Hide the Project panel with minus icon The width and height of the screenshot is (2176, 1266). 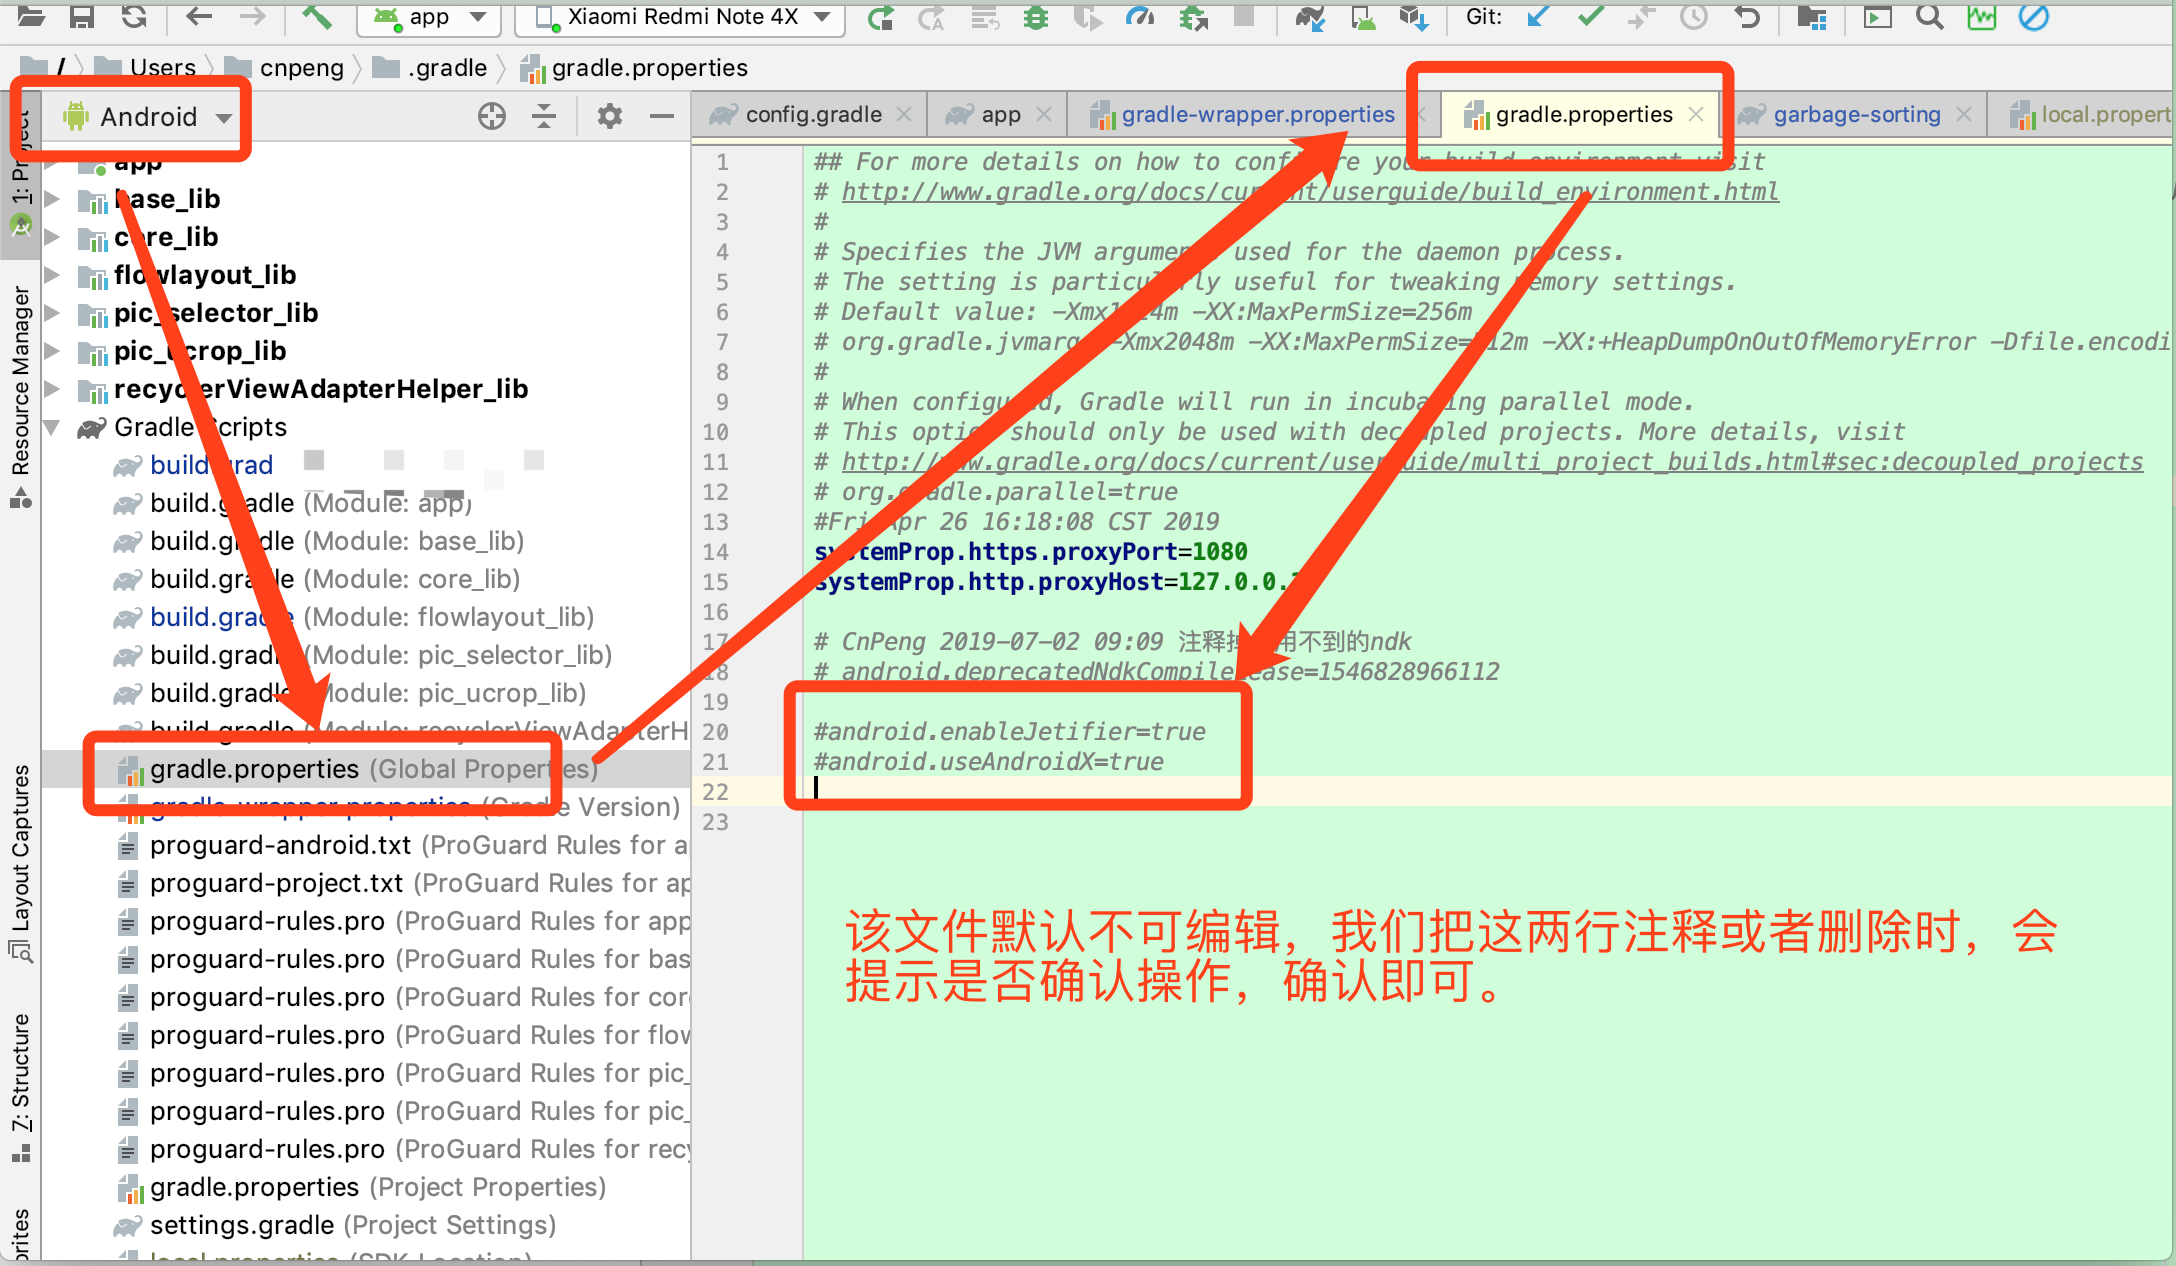(x=662, y=116)
